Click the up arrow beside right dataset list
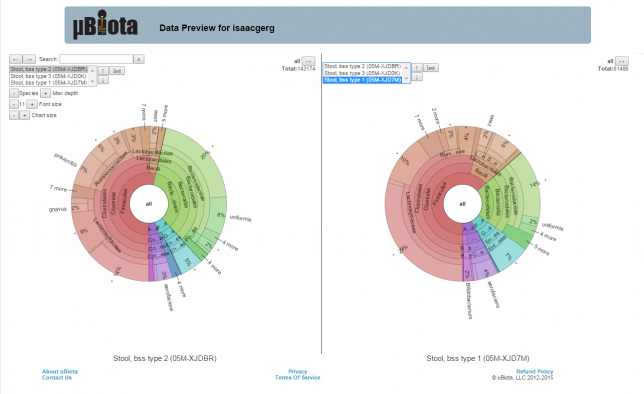Screen dimensions: 644x394 coord(417,67)
